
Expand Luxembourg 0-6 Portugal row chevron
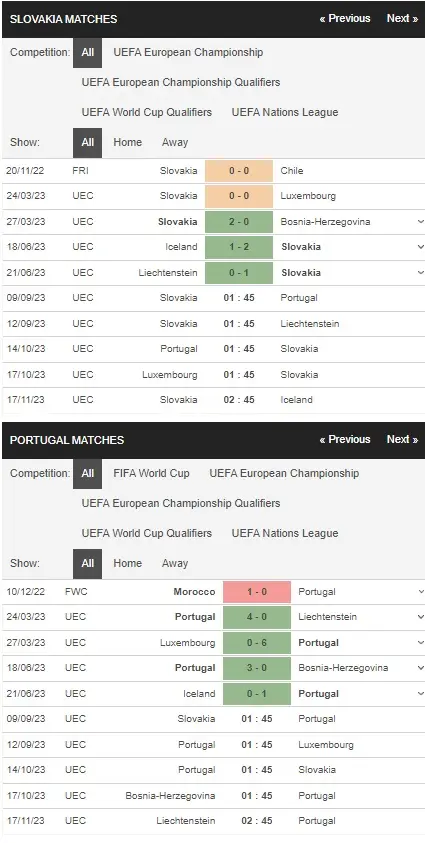[420, 642]
